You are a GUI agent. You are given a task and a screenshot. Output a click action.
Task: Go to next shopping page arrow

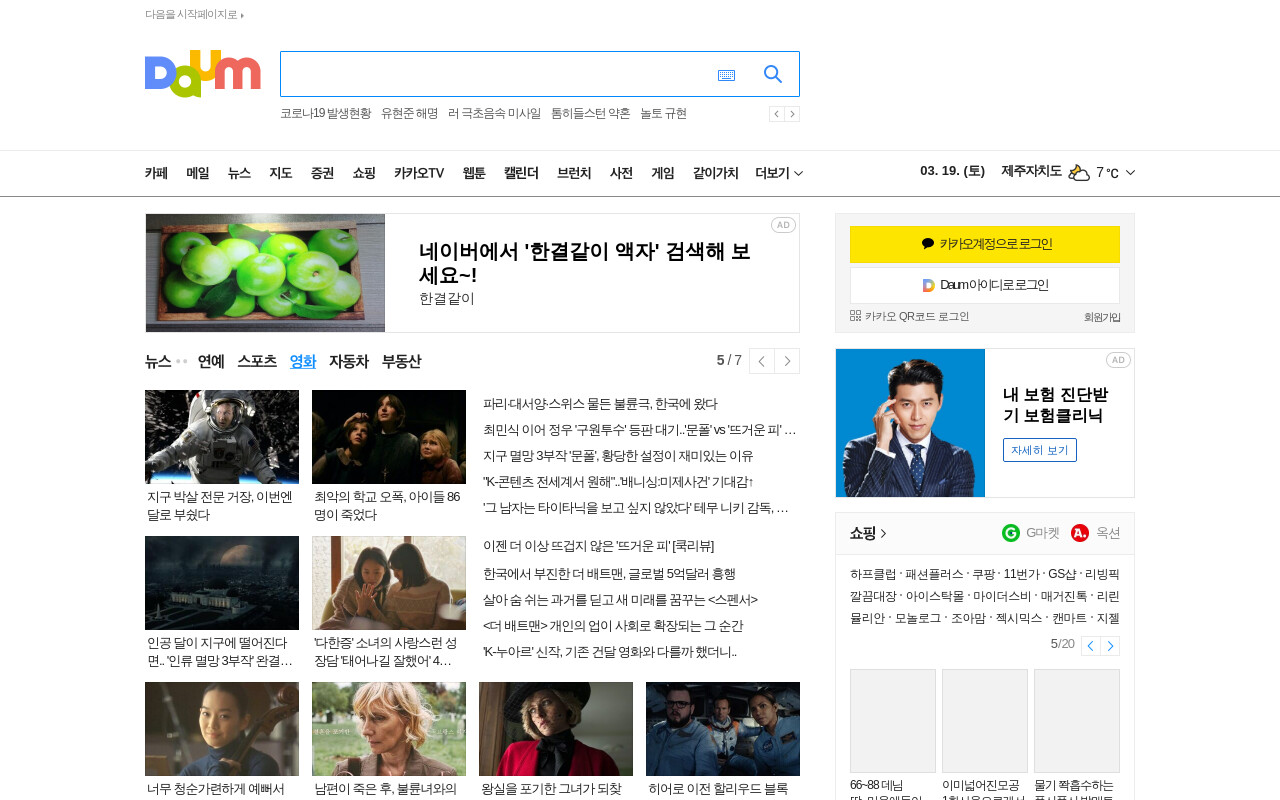[x=1110, y=646]
